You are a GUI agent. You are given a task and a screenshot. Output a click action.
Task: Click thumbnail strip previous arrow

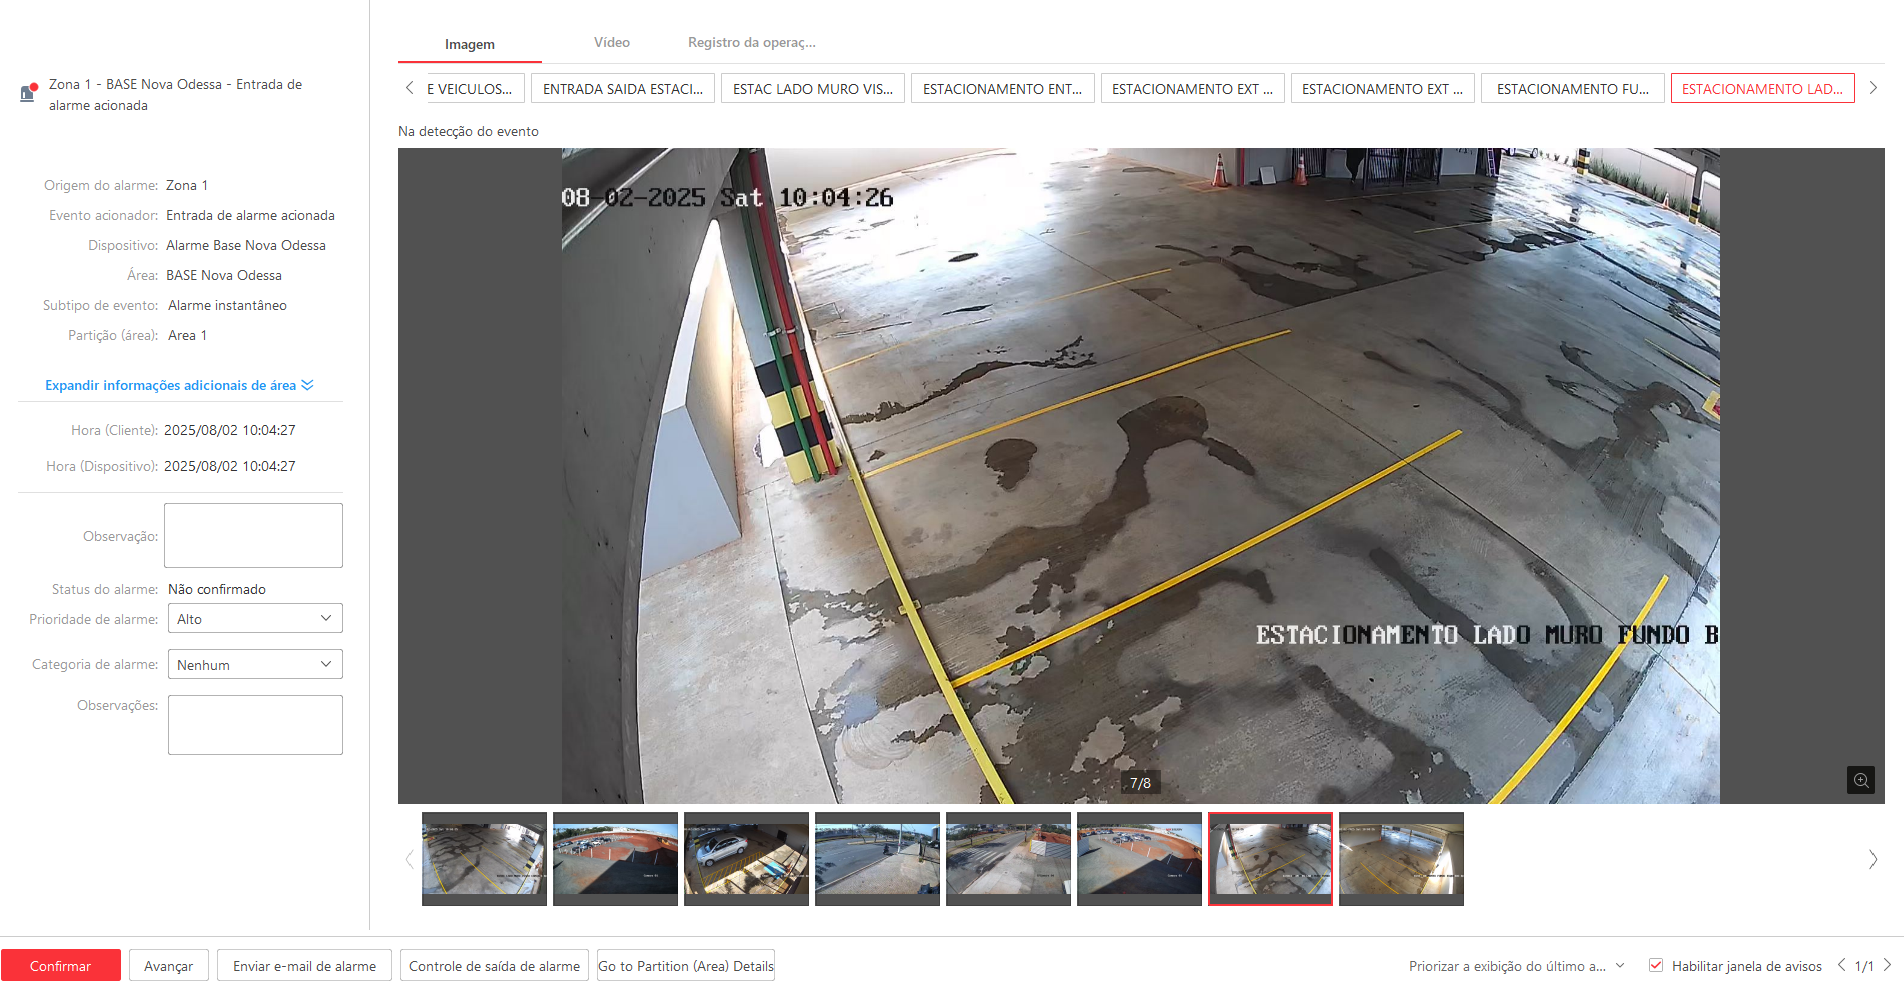tap(409, 859)
